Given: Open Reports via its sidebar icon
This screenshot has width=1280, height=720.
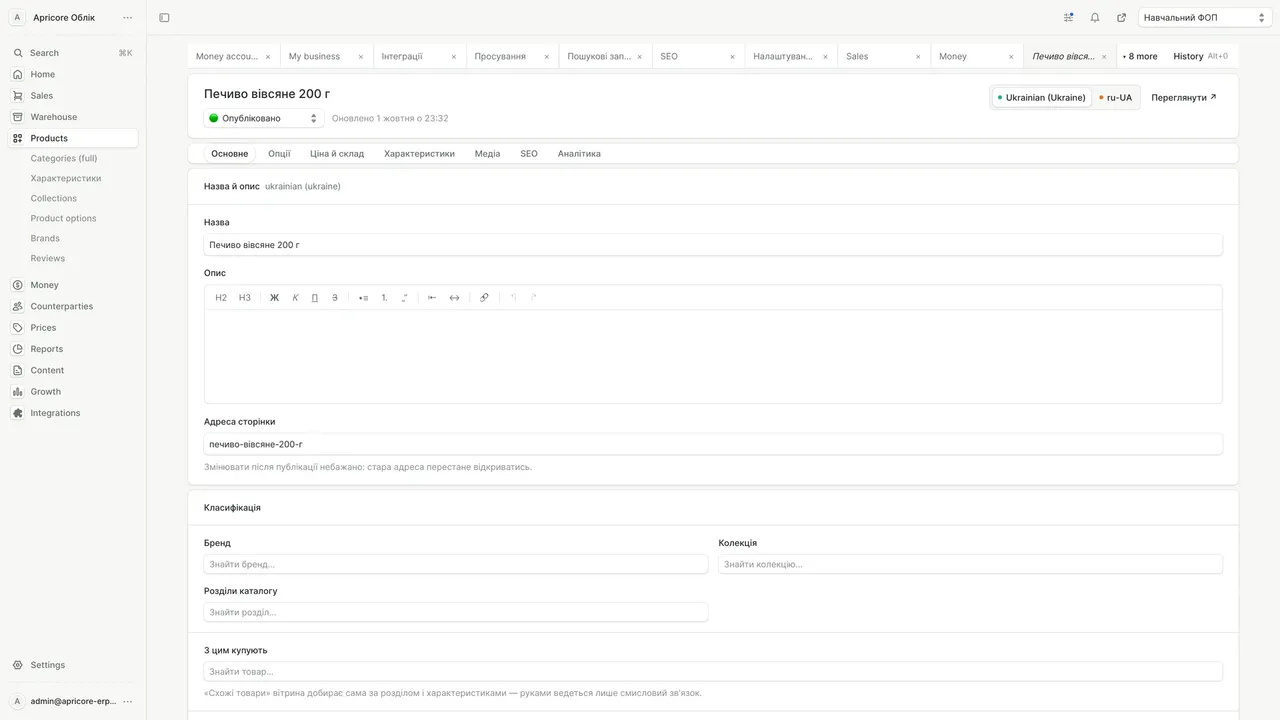Looking at the screenshot, I should [x=18, y=349].
